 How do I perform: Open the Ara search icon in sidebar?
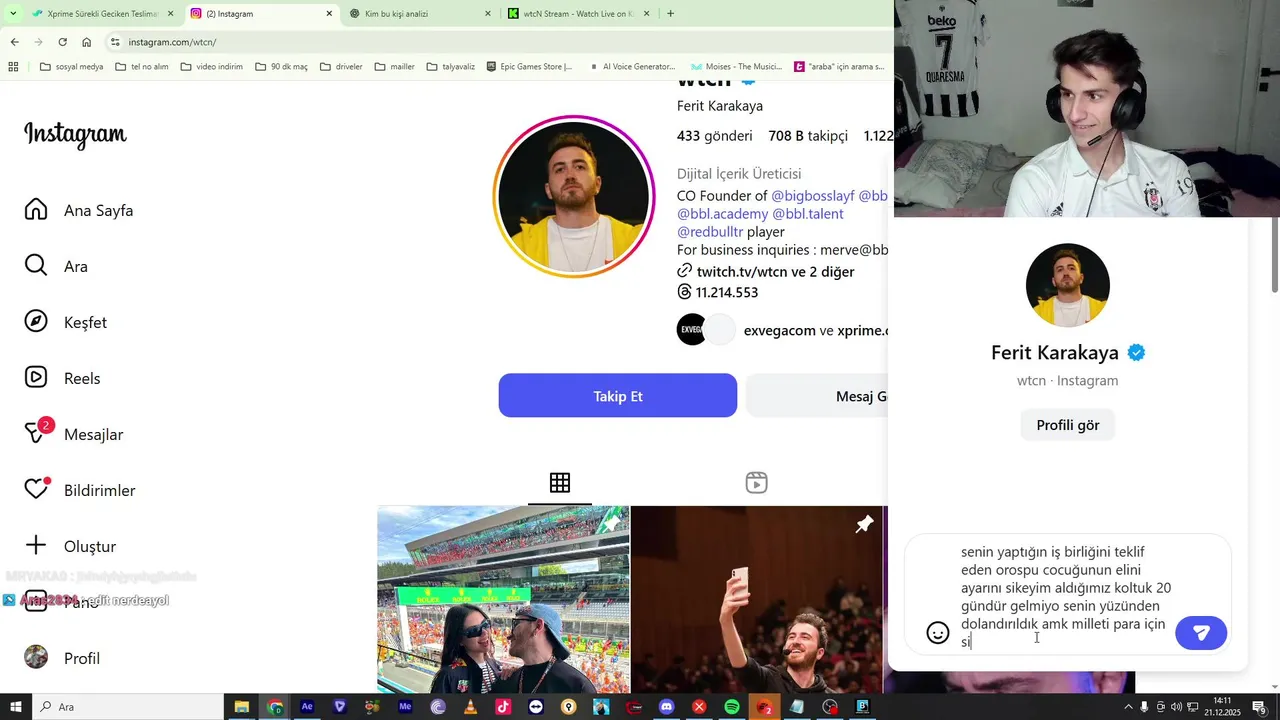(36, 266)
